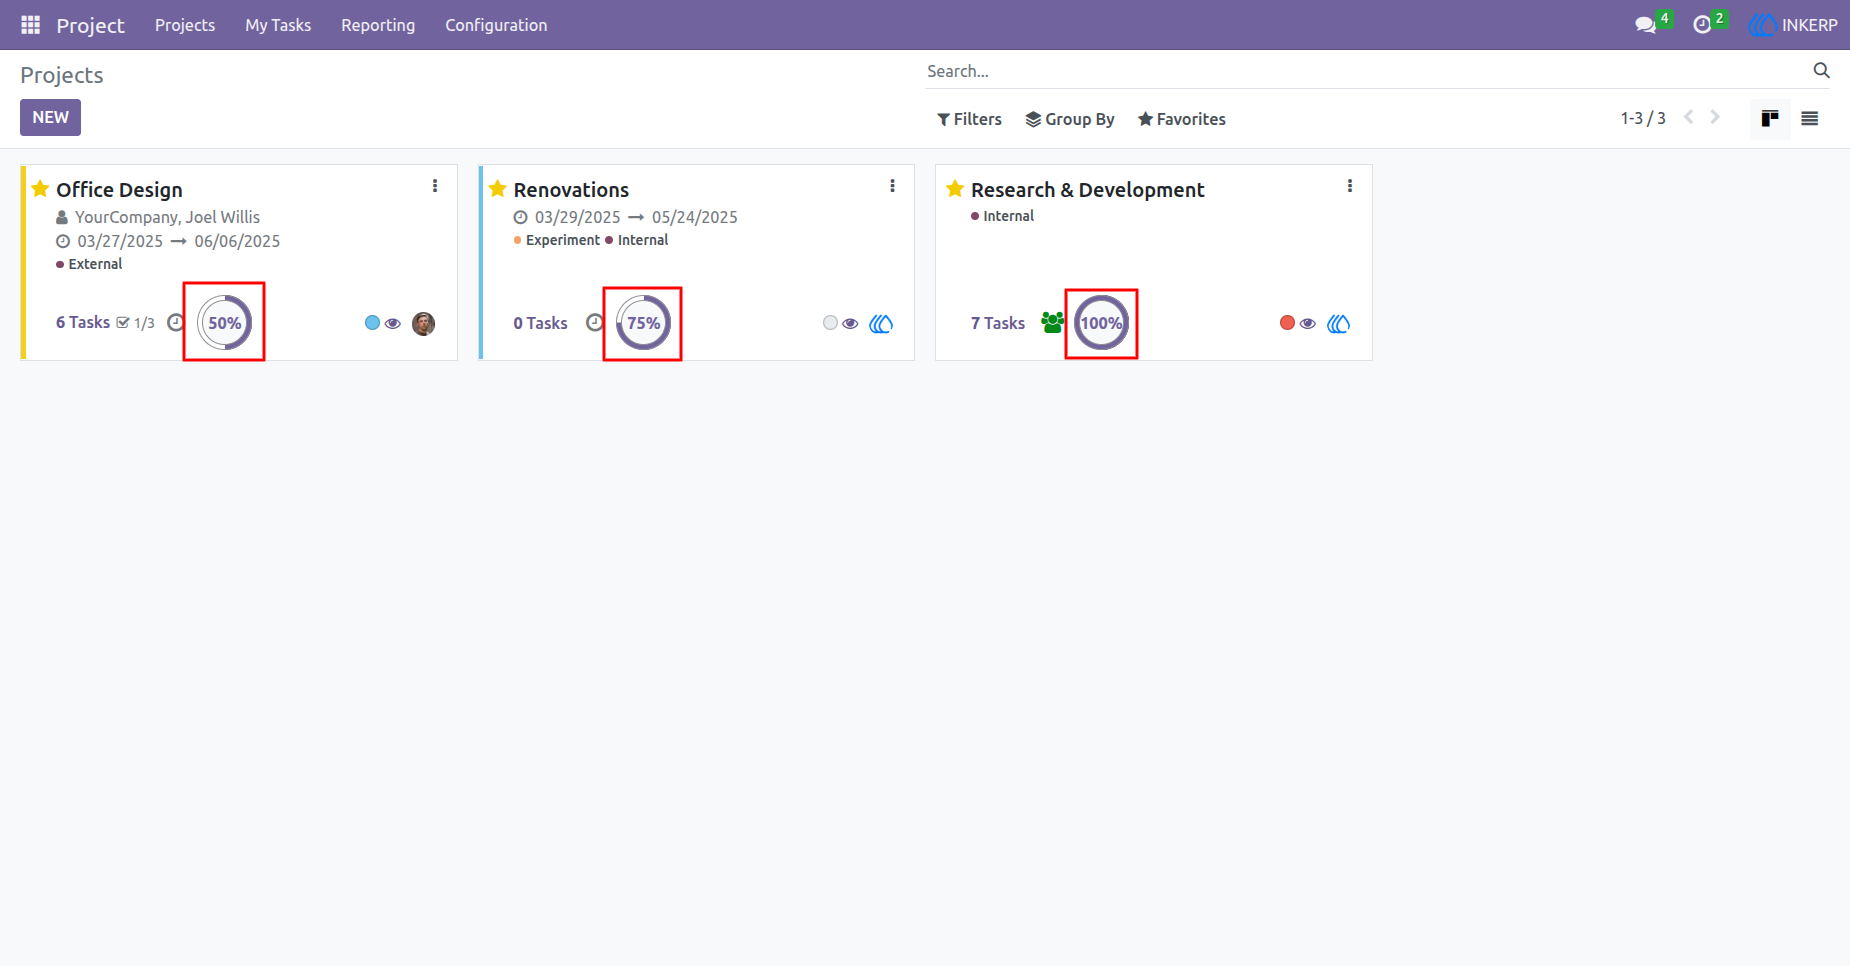Image resolution: width=1850 pixels, height=966 pixels.
Task: Open the 7 Tasks link on Research & Development
Action: [998, 323]
